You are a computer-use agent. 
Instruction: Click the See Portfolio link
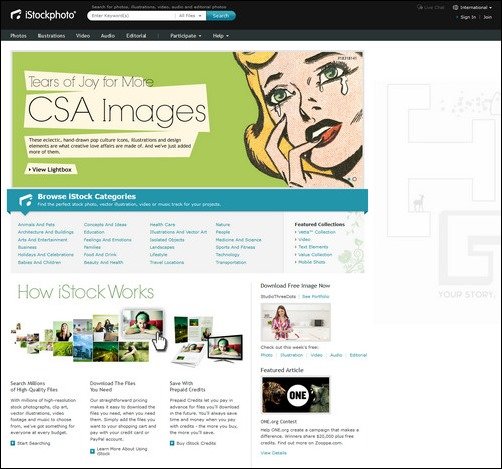pos(316,296)
